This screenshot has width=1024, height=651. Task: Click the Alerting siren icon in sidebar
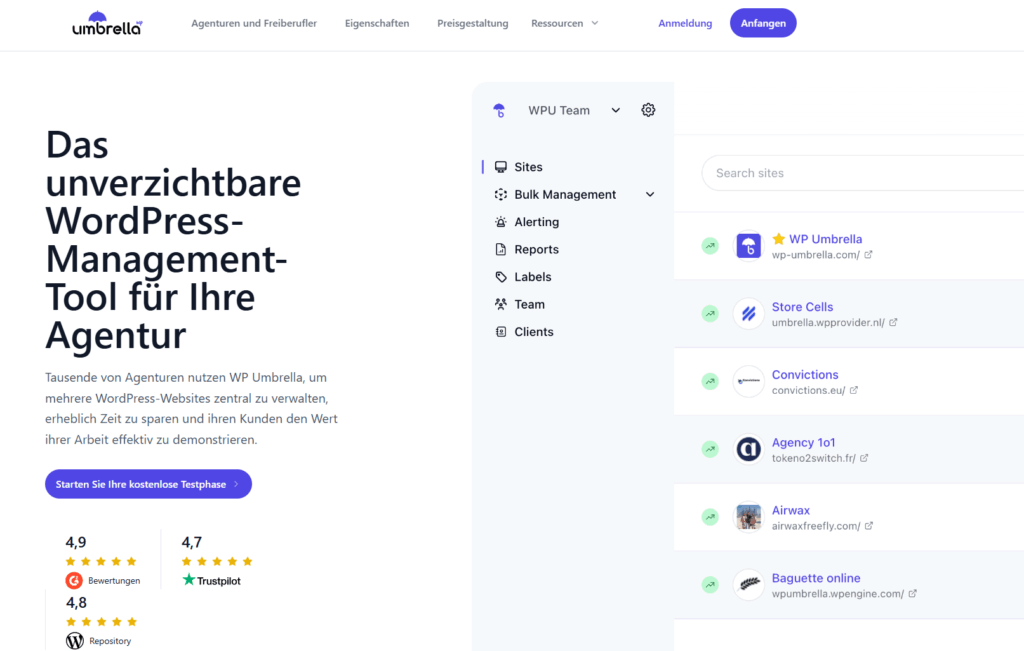pyautogui.click(x=501, y=222)
